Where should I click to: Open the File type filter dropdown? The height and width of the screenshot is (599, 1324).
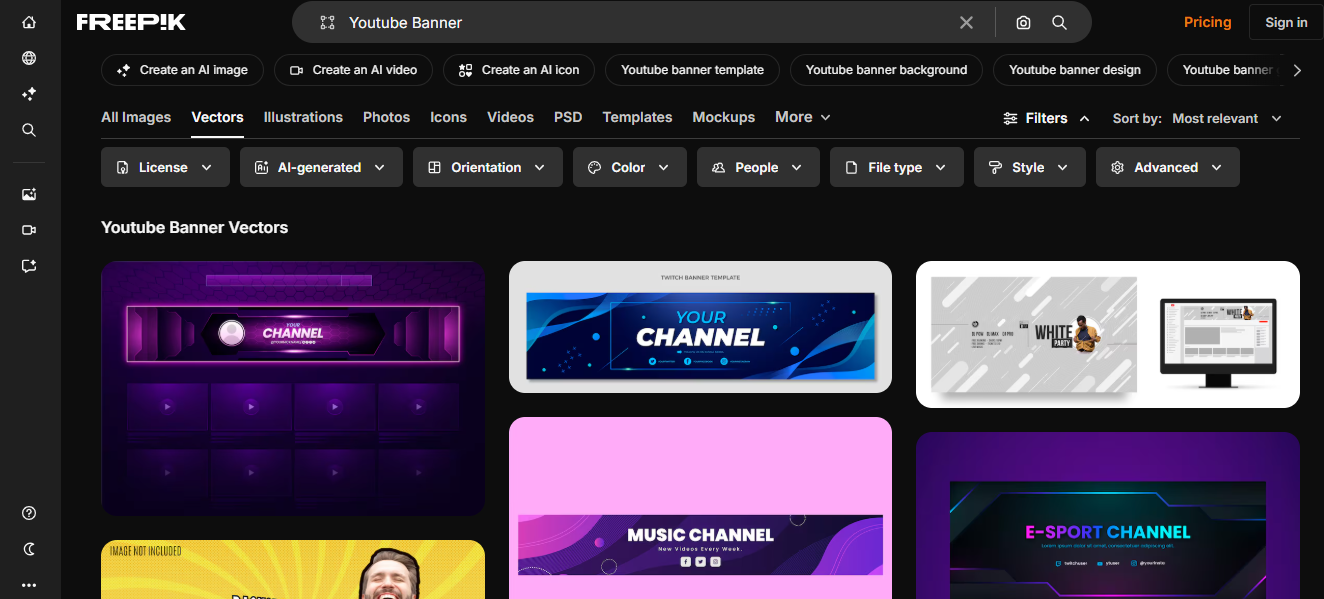coord(896,167)
